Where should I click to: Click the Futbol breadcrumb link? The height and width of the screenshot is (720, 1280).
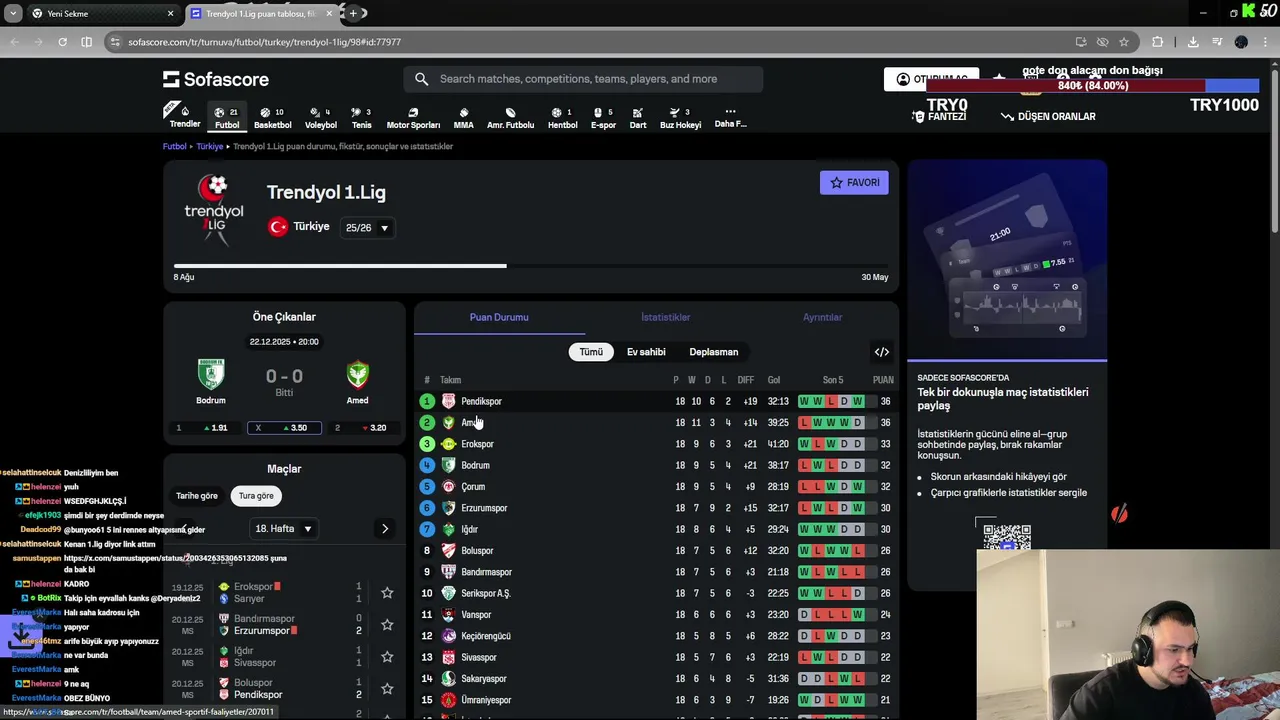tap(175, 146)
